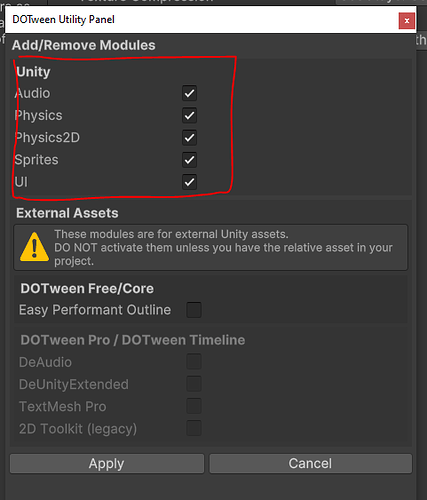
Task: Disable the Physics2D module checkbox
Action: click(189, 137)
